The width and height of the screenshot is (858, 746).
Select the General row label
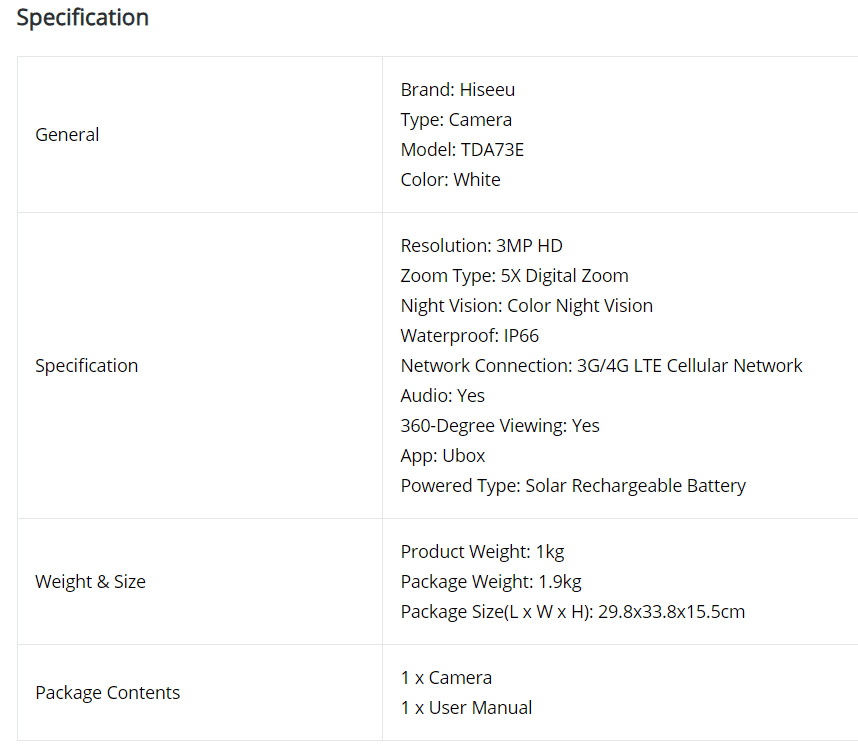click(x=67, y=135)
